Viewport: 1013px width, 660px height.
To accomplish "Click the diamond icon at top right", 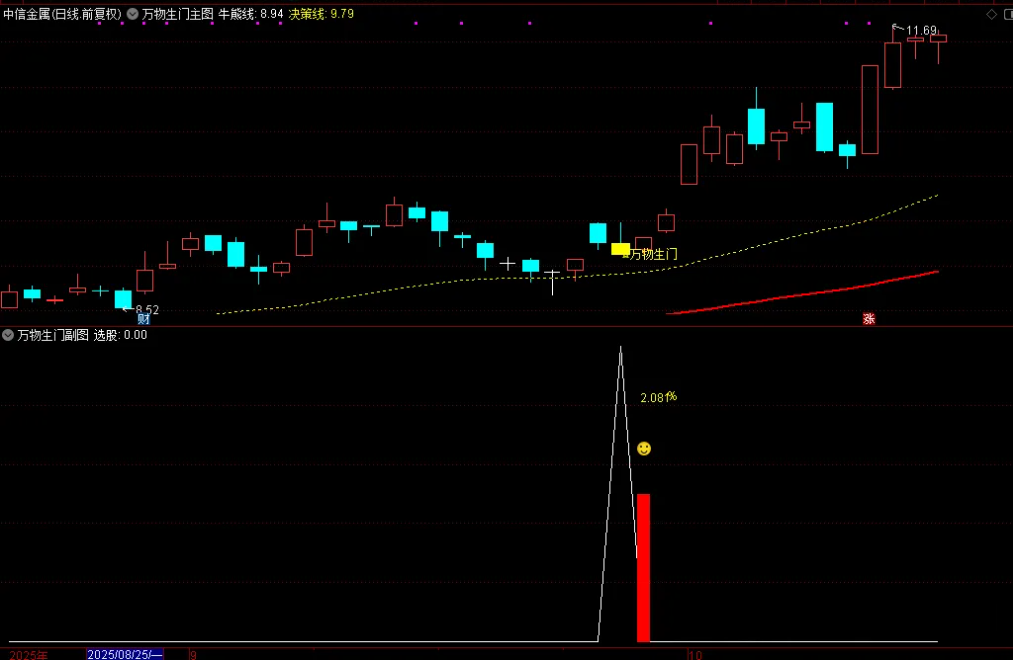I will pos(991,14).
